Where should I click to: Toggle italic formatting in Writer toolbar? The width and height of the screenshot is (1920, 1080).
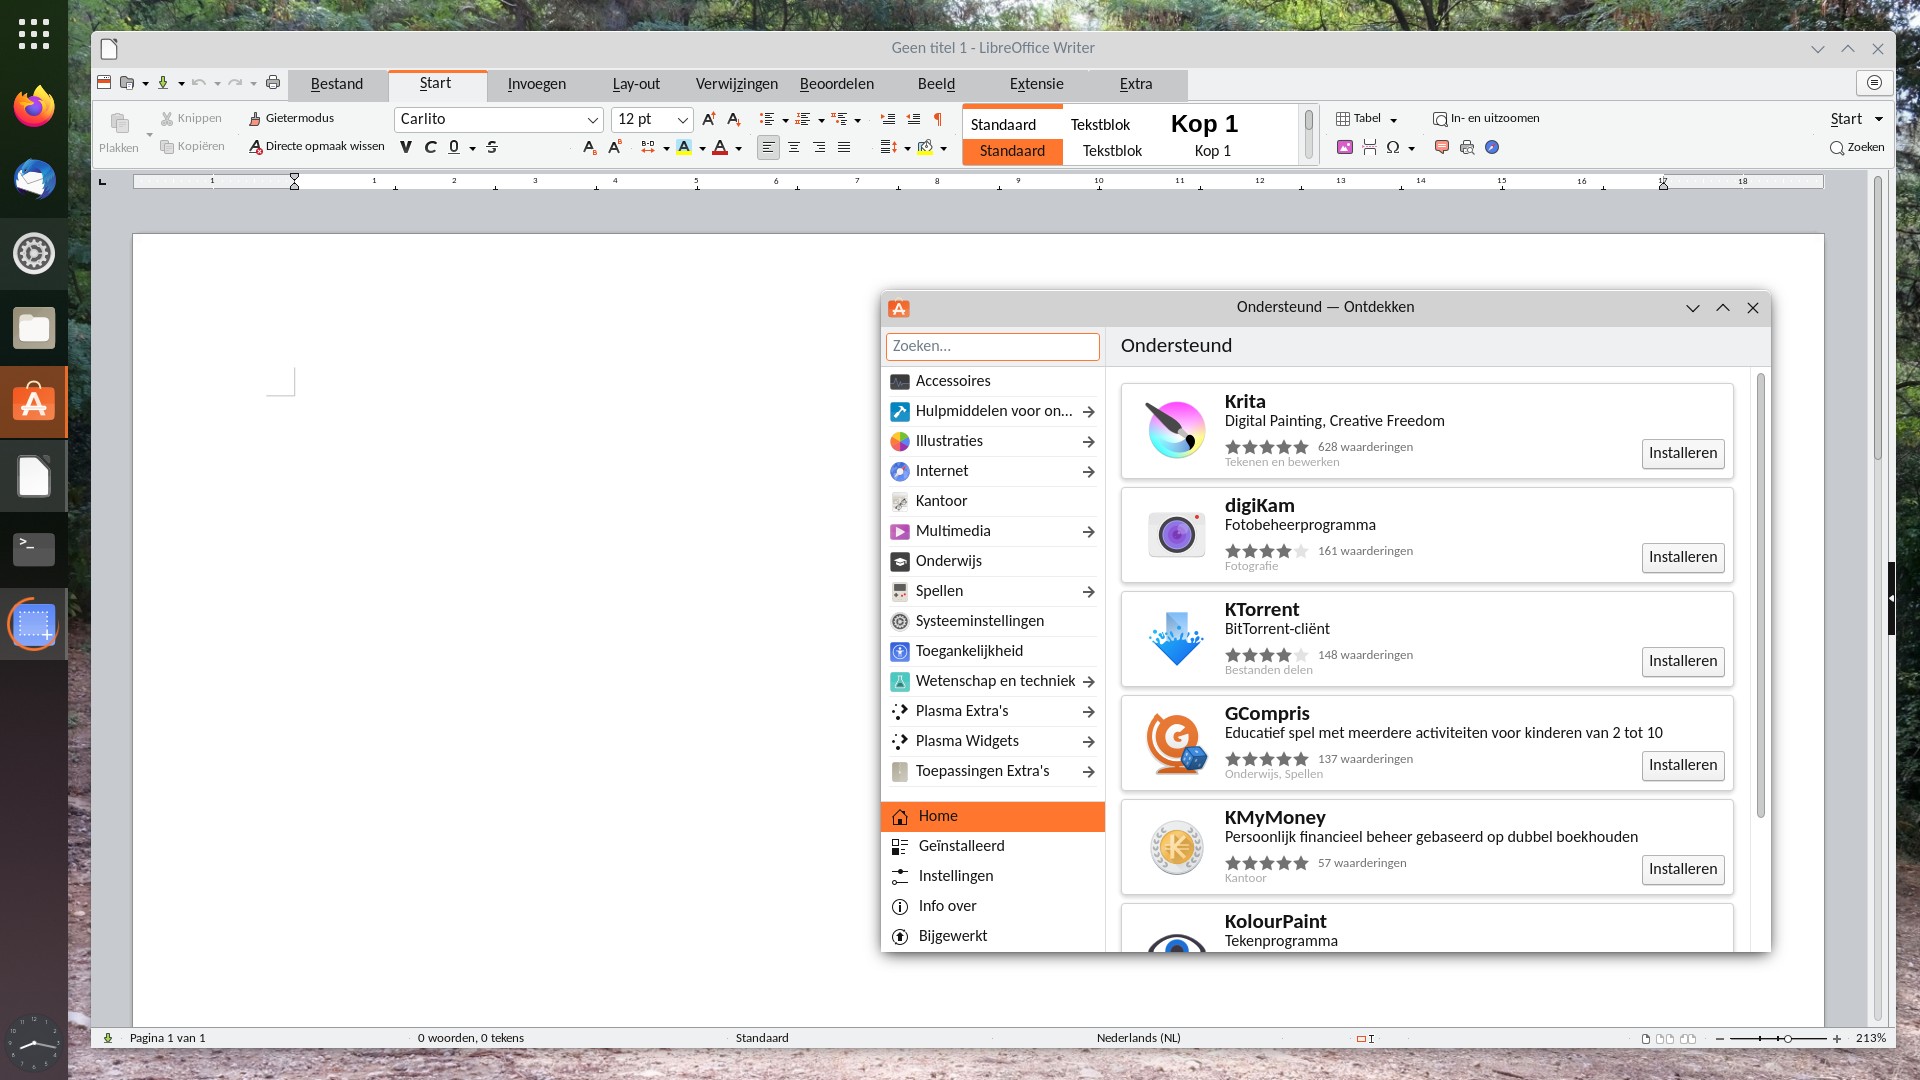point(430,148)
